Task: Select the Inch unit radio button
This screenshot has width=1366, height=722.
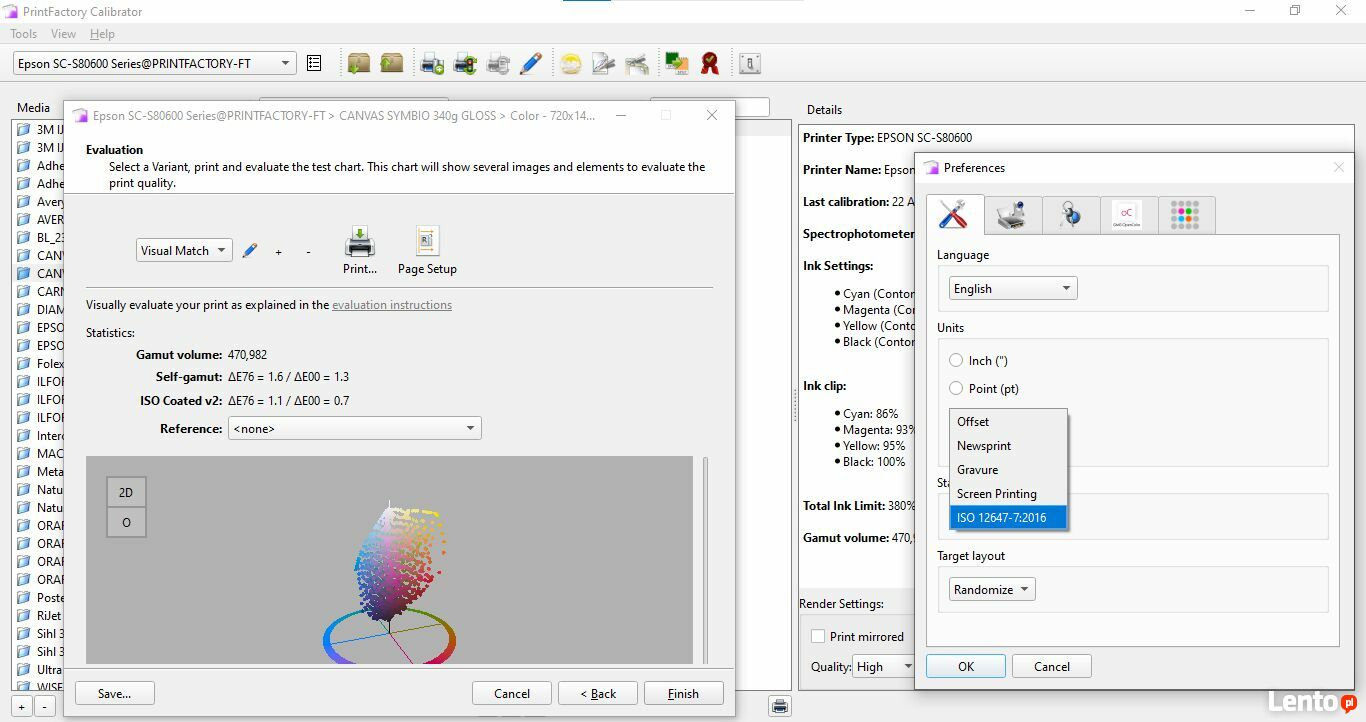Action: pyautogui.click(x=956, y=361)
